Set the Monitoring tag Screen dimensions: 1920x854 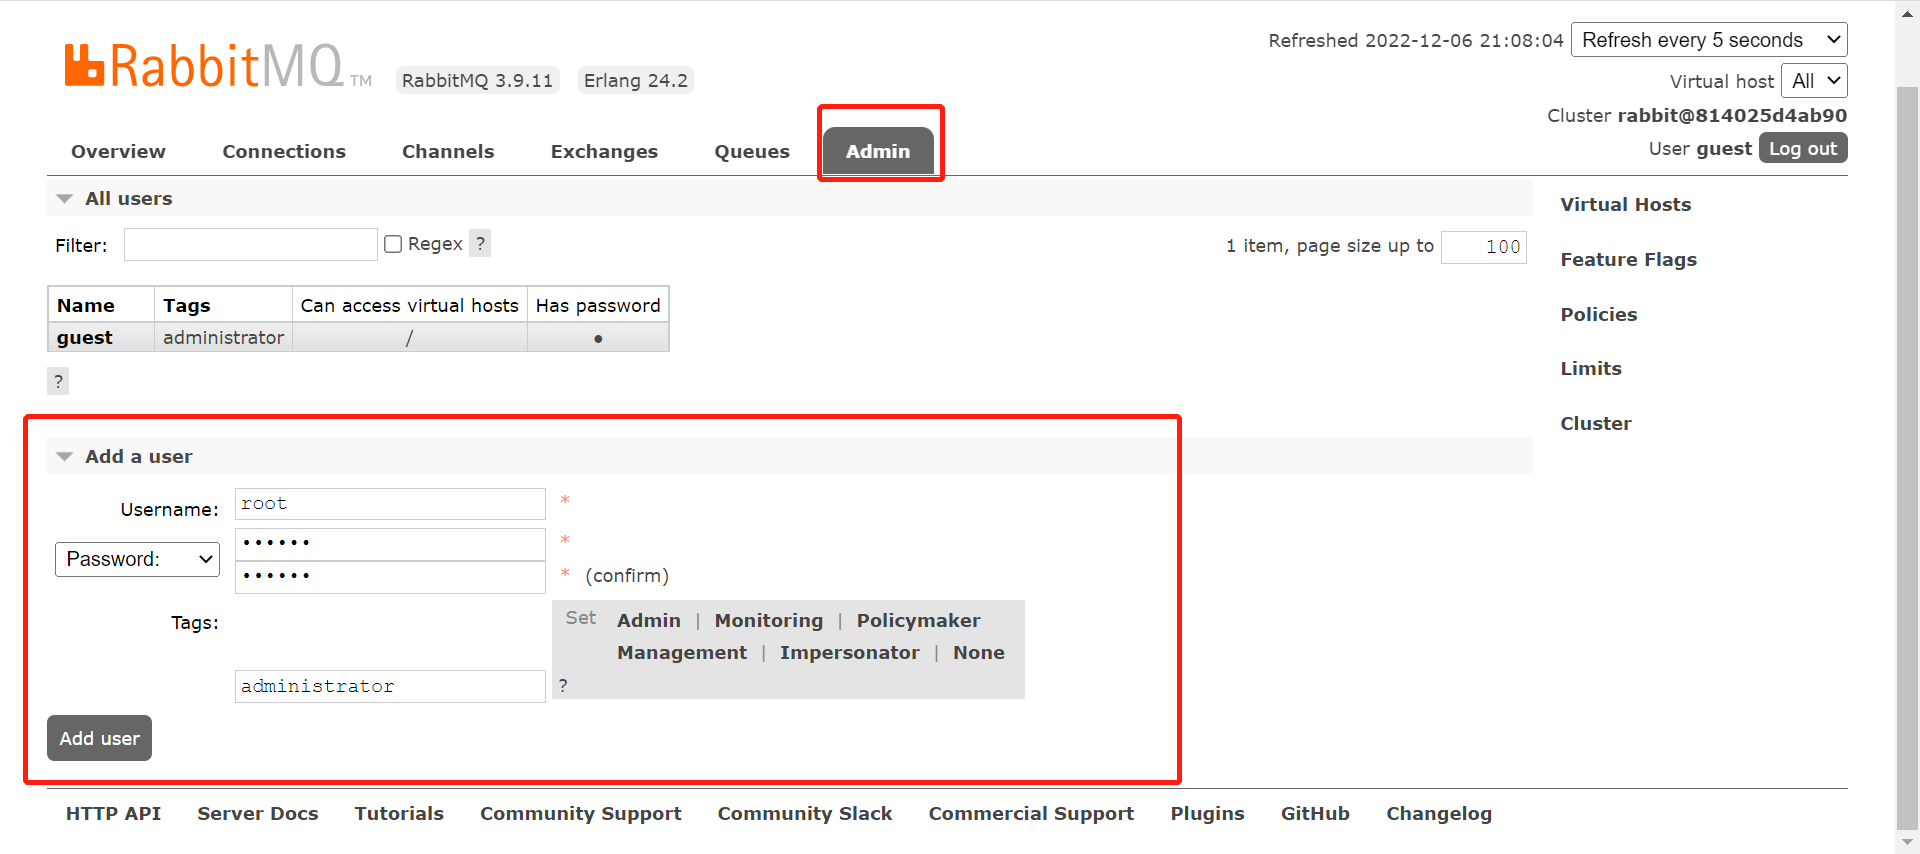pos(768,621)
